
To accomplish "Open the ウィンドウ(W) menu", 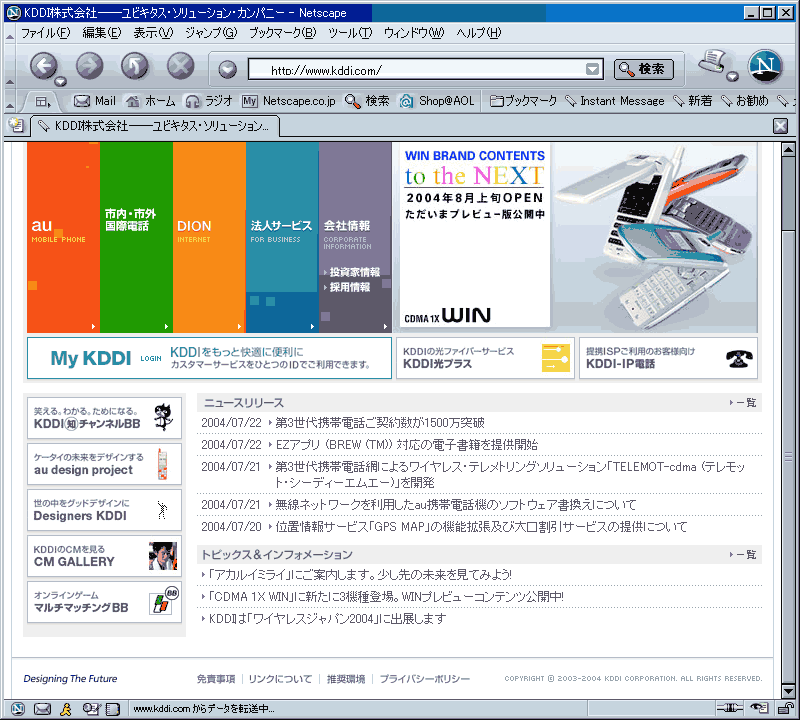I will [x=414, y=33].
